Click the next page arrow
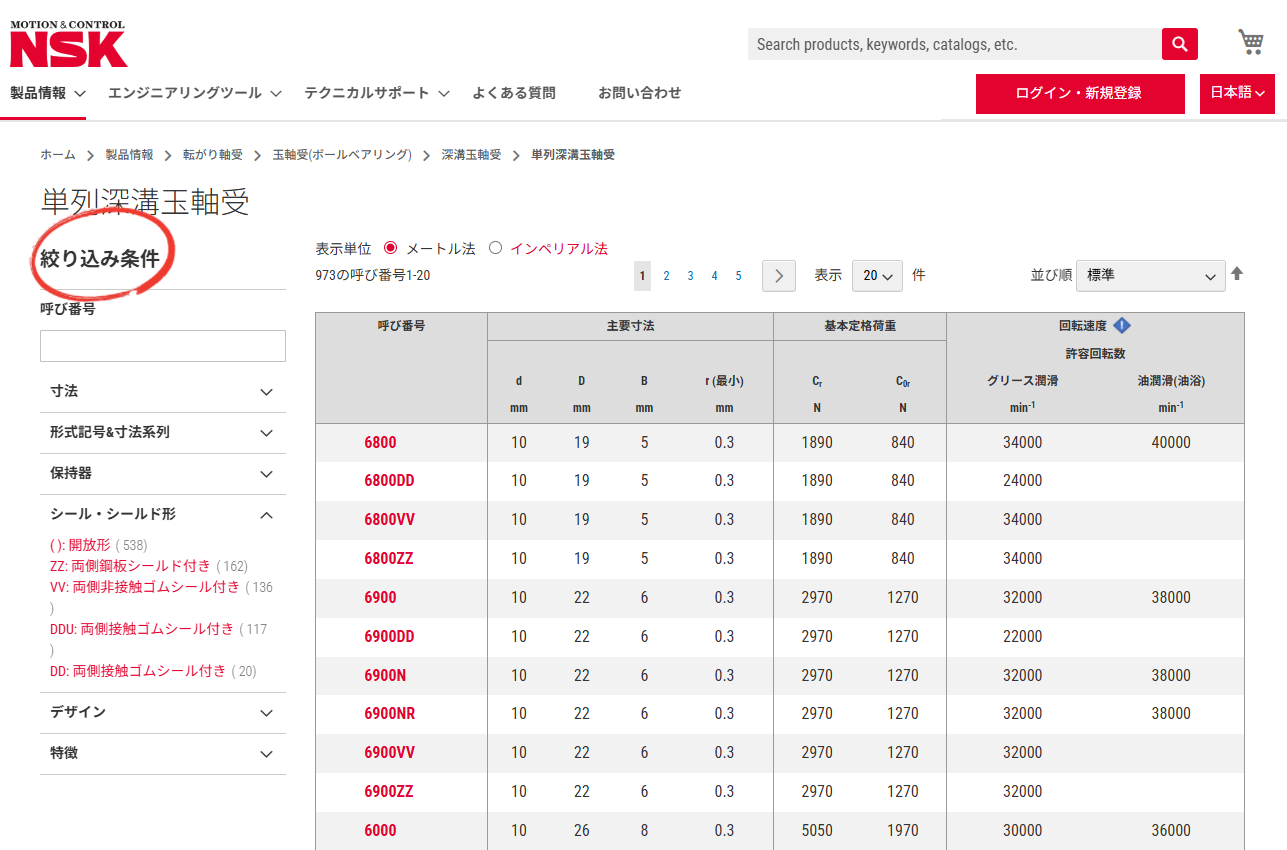1287x850 pixels. [778, 275]
